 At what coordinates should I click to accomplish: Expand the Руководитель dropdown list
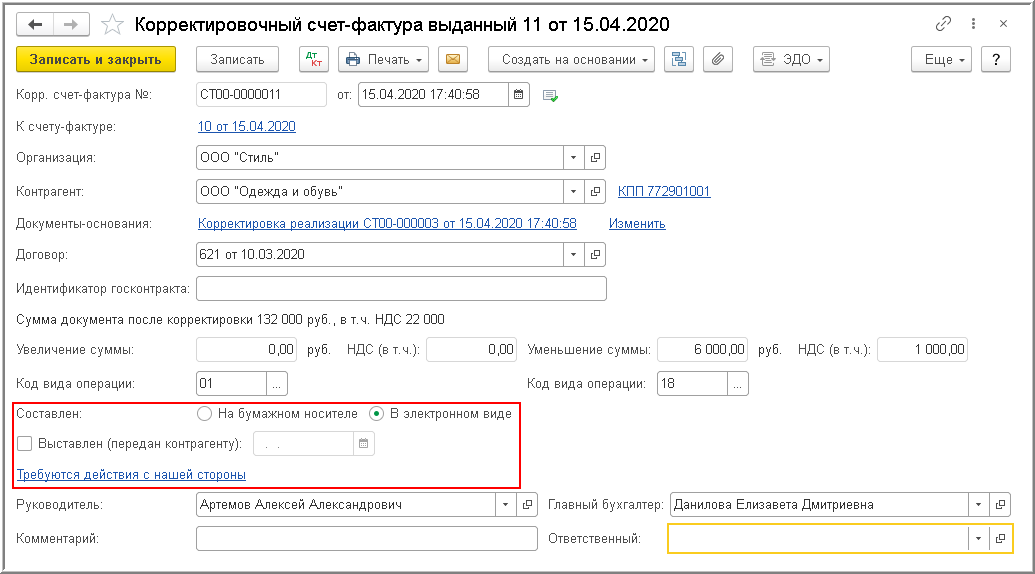(506, 505)
